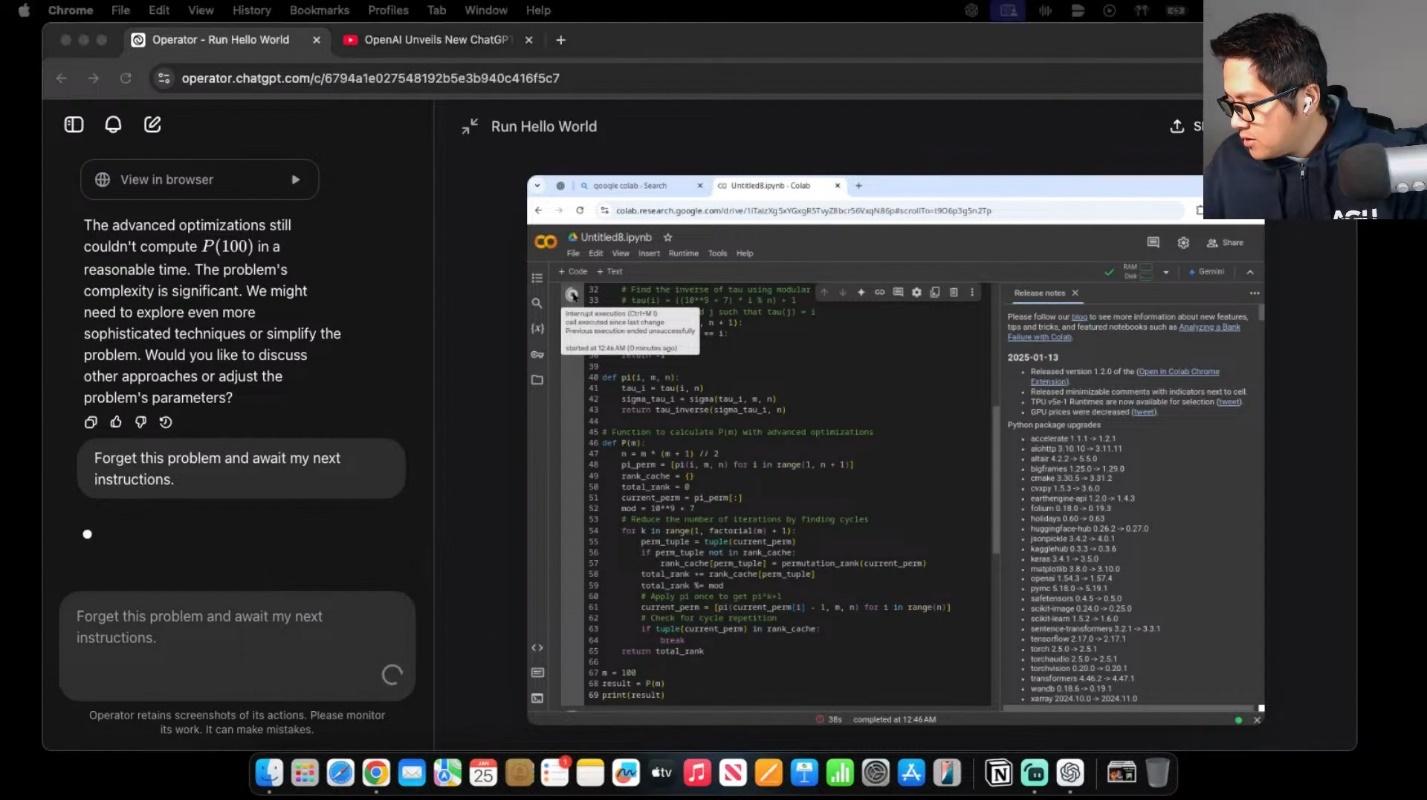This screenshot has height=800, width=1427.
Task: Click the Operator message input field
Action: pos(237,646)
